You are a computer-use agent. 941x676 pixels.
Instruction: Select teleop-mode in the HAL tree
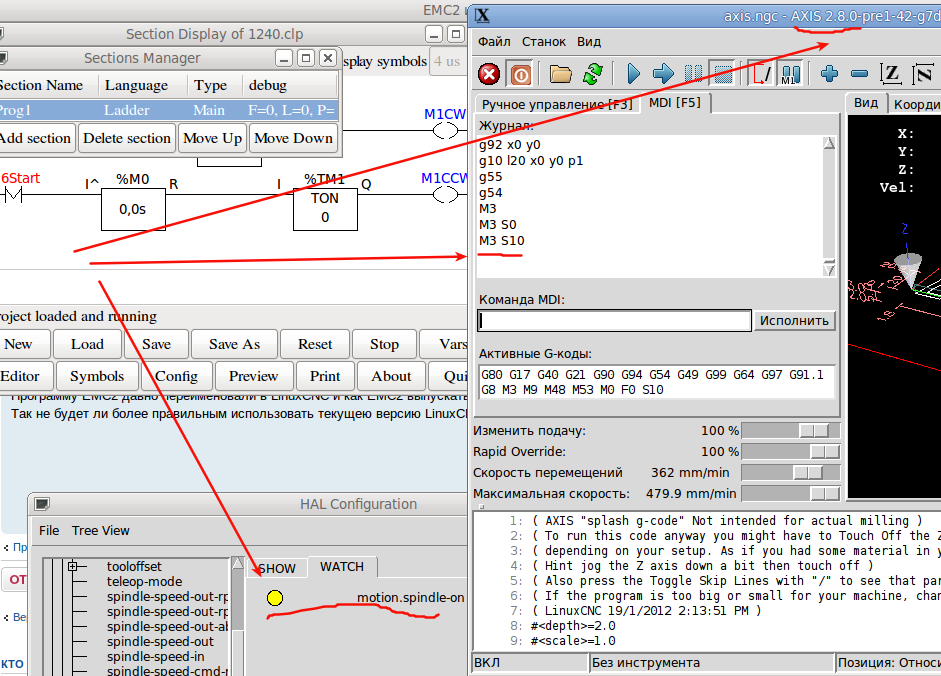tap(144, 582)
